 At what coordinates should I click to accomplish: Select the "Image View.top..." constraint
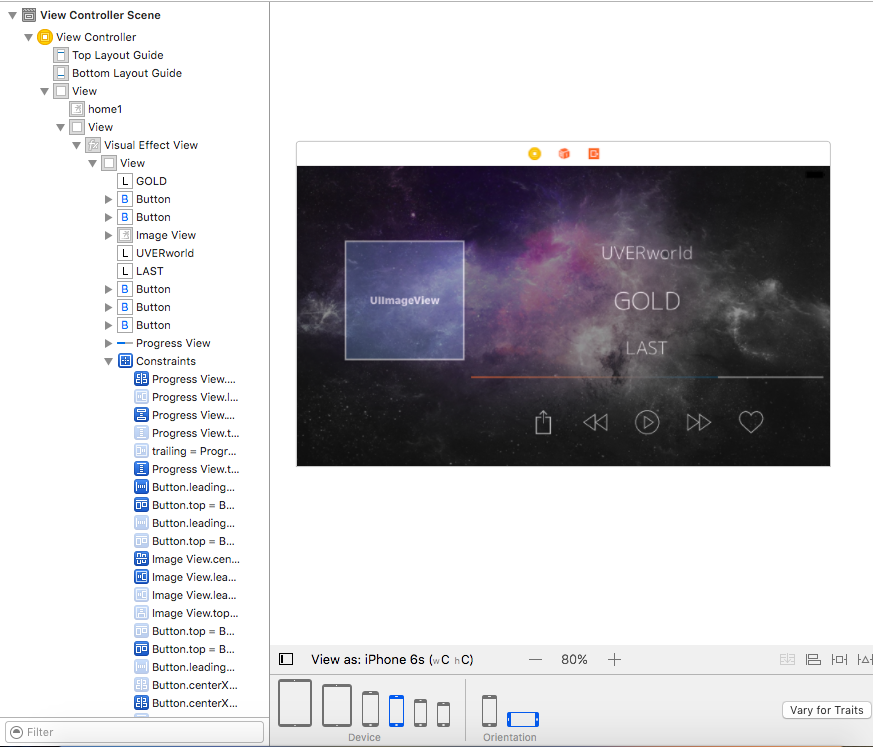[x=195, y=613]
